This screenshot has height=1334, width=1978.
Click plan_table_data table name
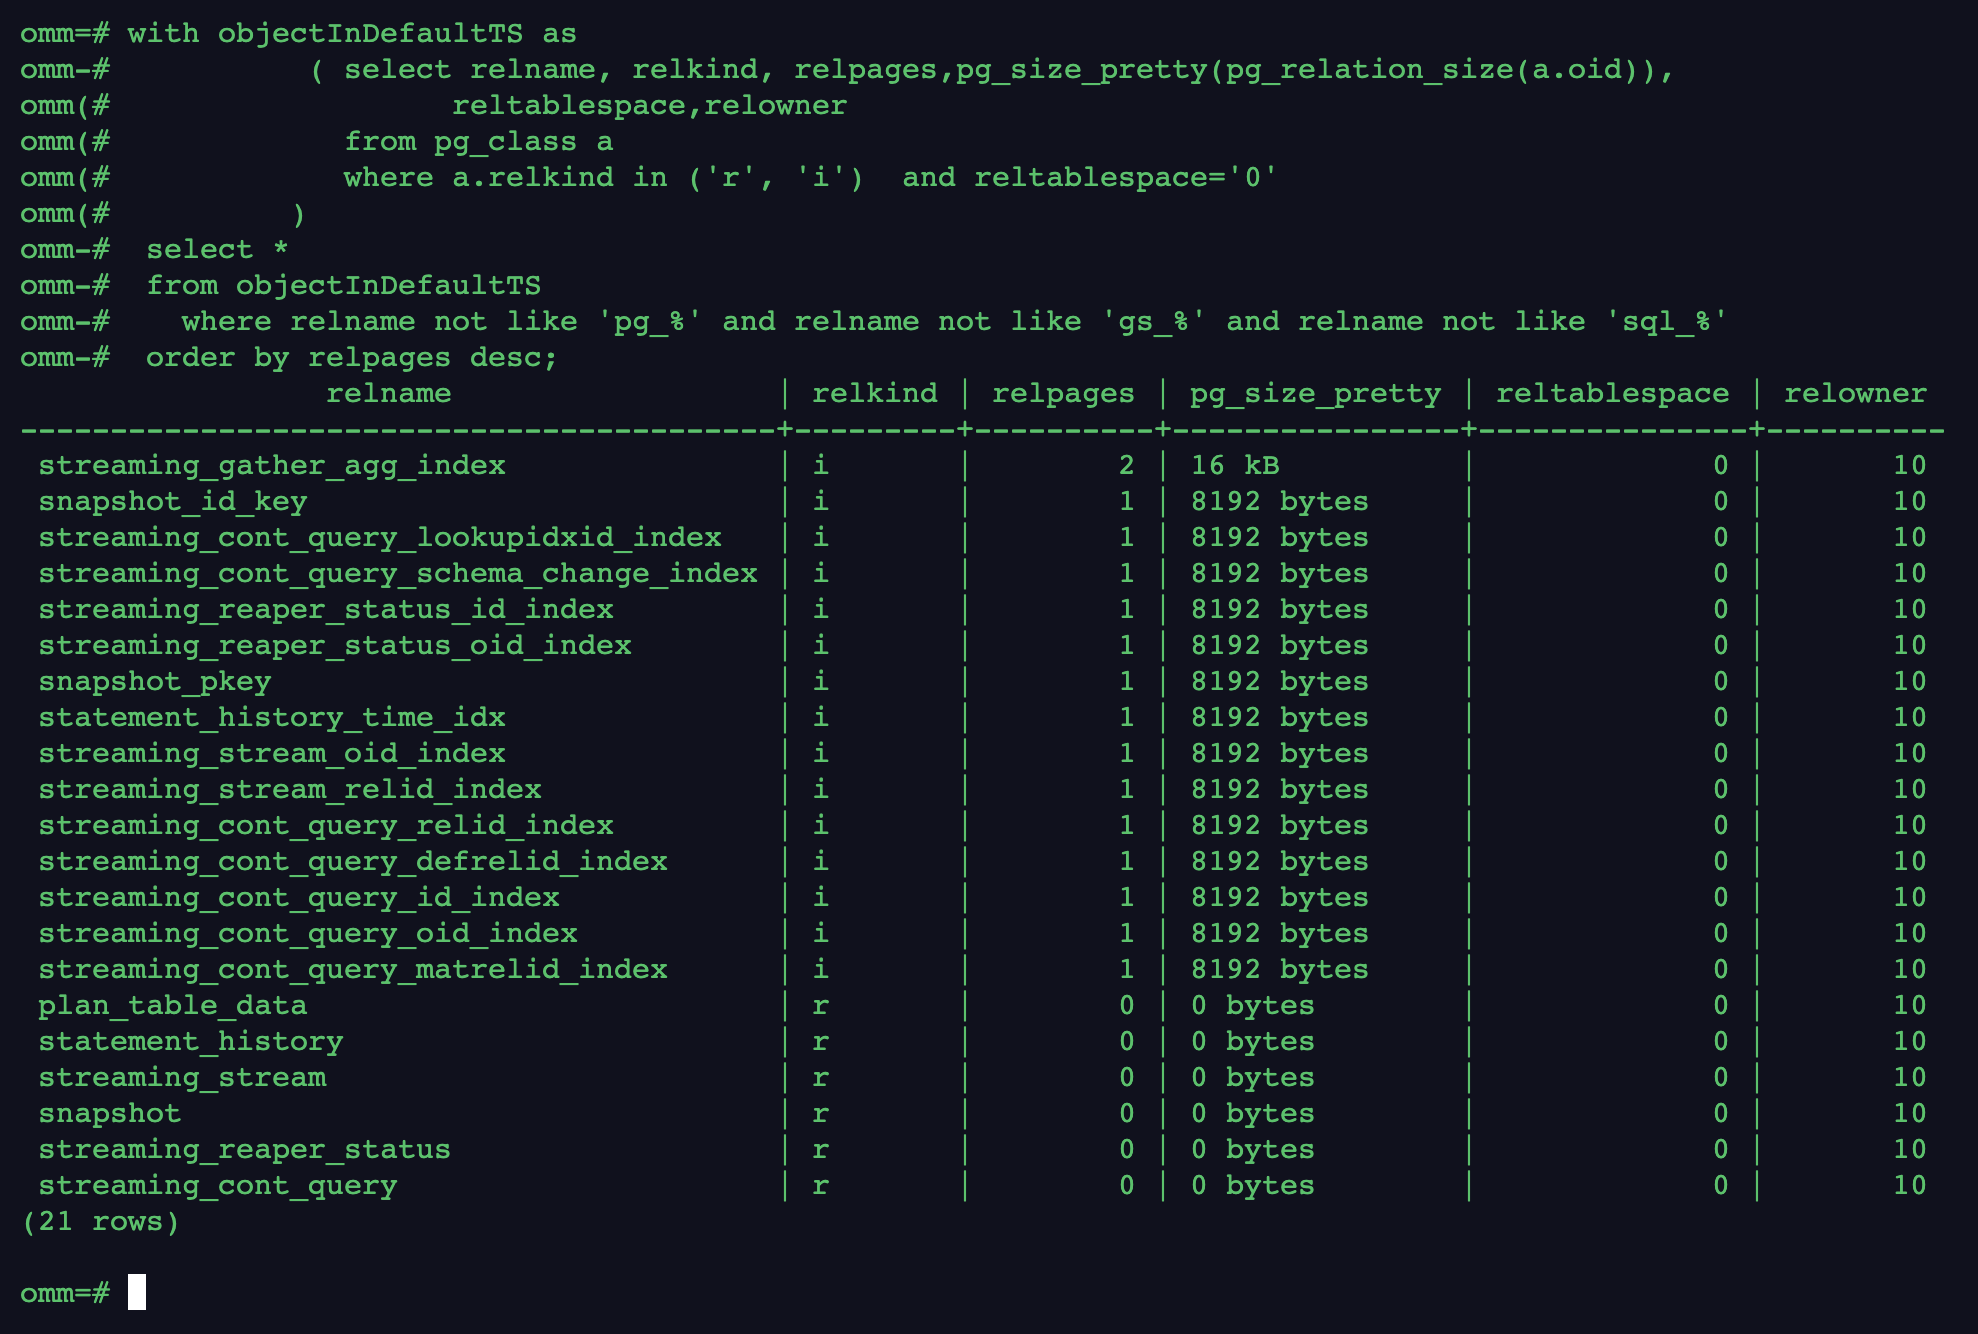(173, 1006)
